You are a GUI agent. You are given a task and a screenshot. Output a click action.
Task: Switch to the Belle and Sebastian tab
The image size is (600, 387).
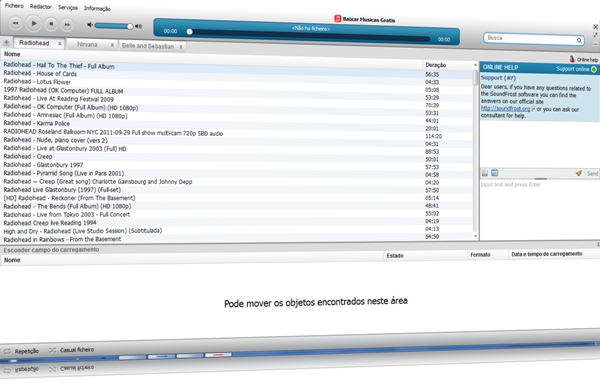tap(148, 46)
